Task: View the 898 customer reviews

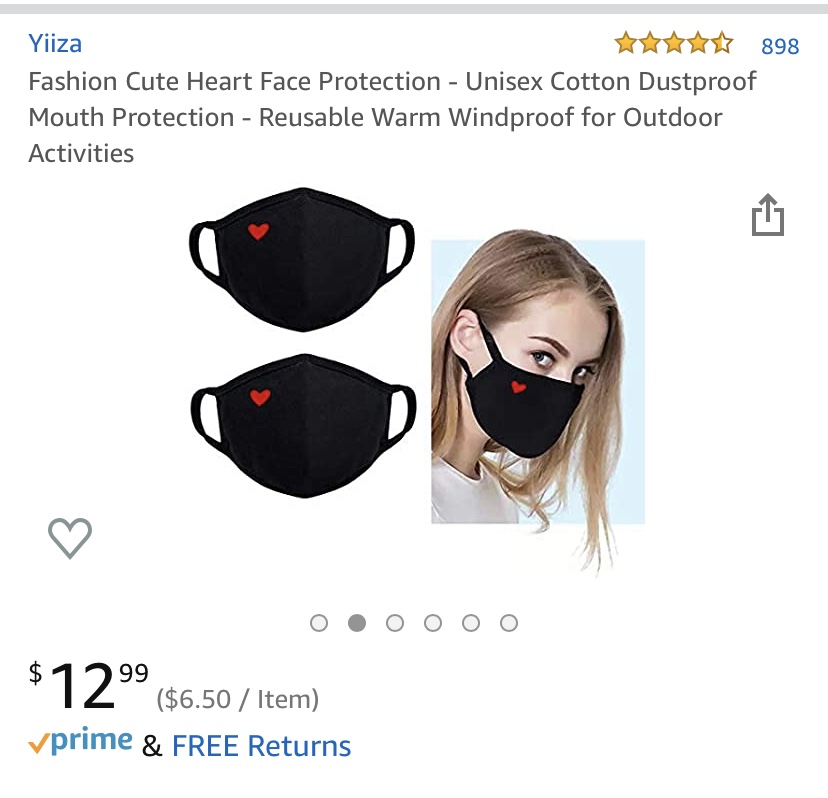Action: click(x=780, y=46)
